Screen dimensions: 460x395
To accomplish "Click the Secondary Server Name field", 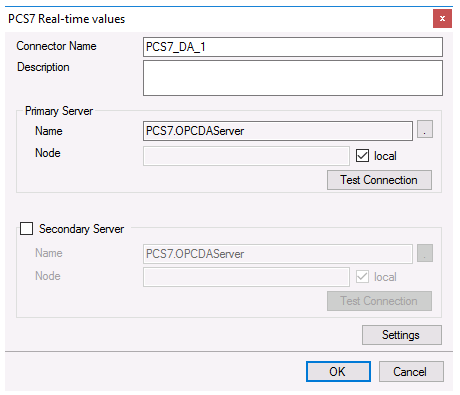I will pos(278,254).
